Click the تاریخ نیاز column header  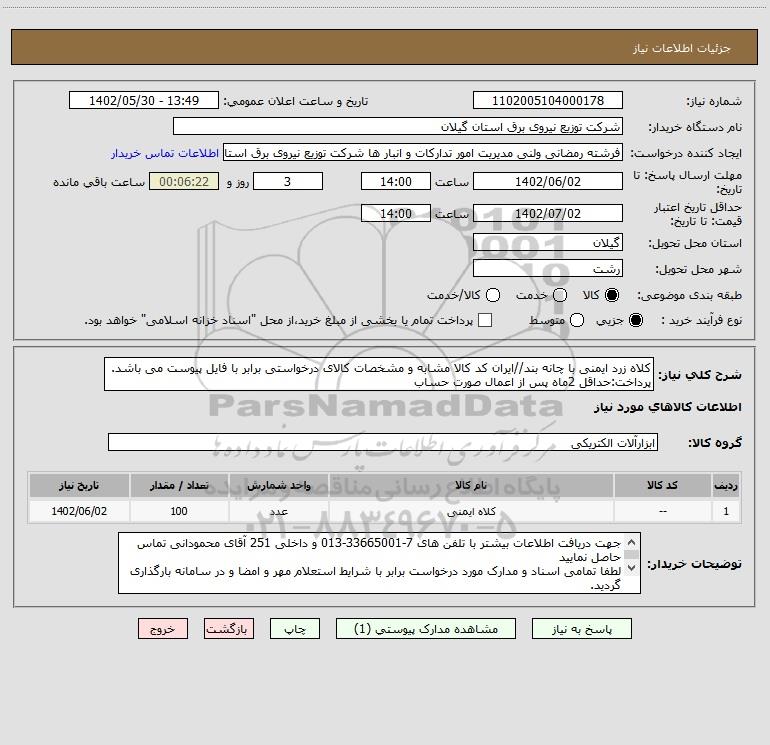tap(79, 486)
